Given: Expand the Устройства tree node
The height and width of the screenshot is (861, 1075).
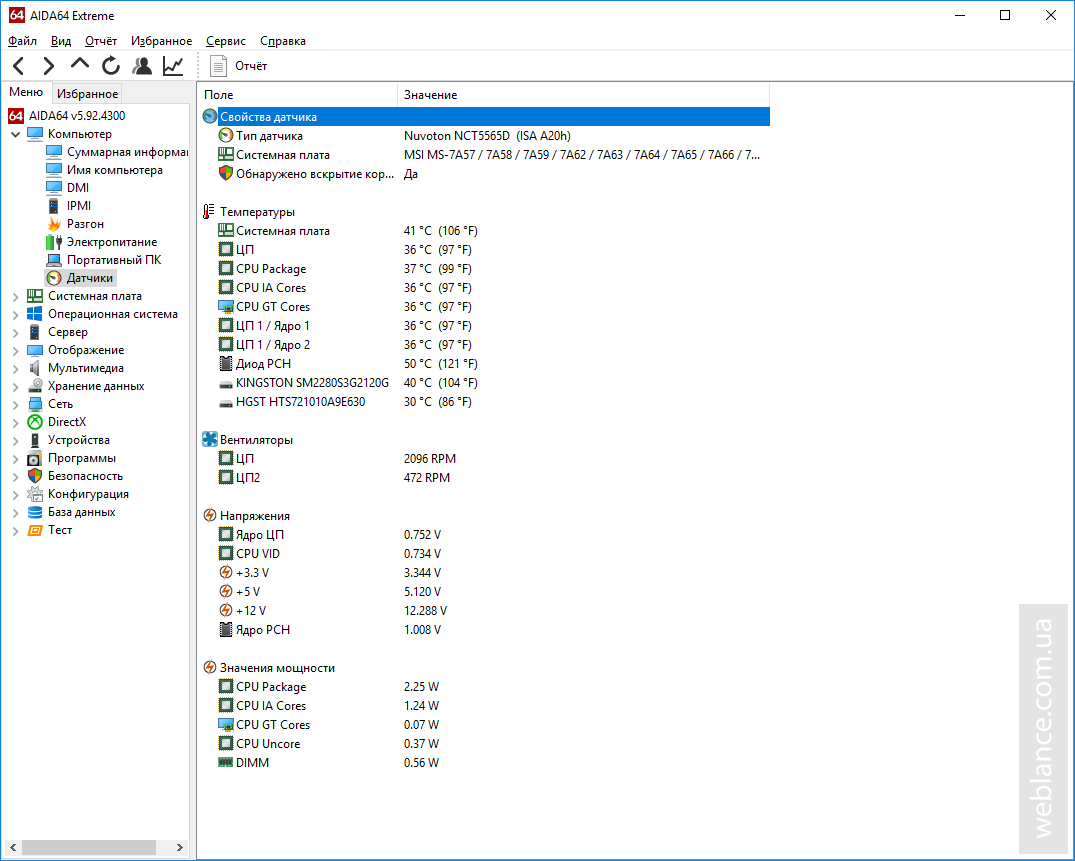Looking at the screenshot, I should click(16, 441).
